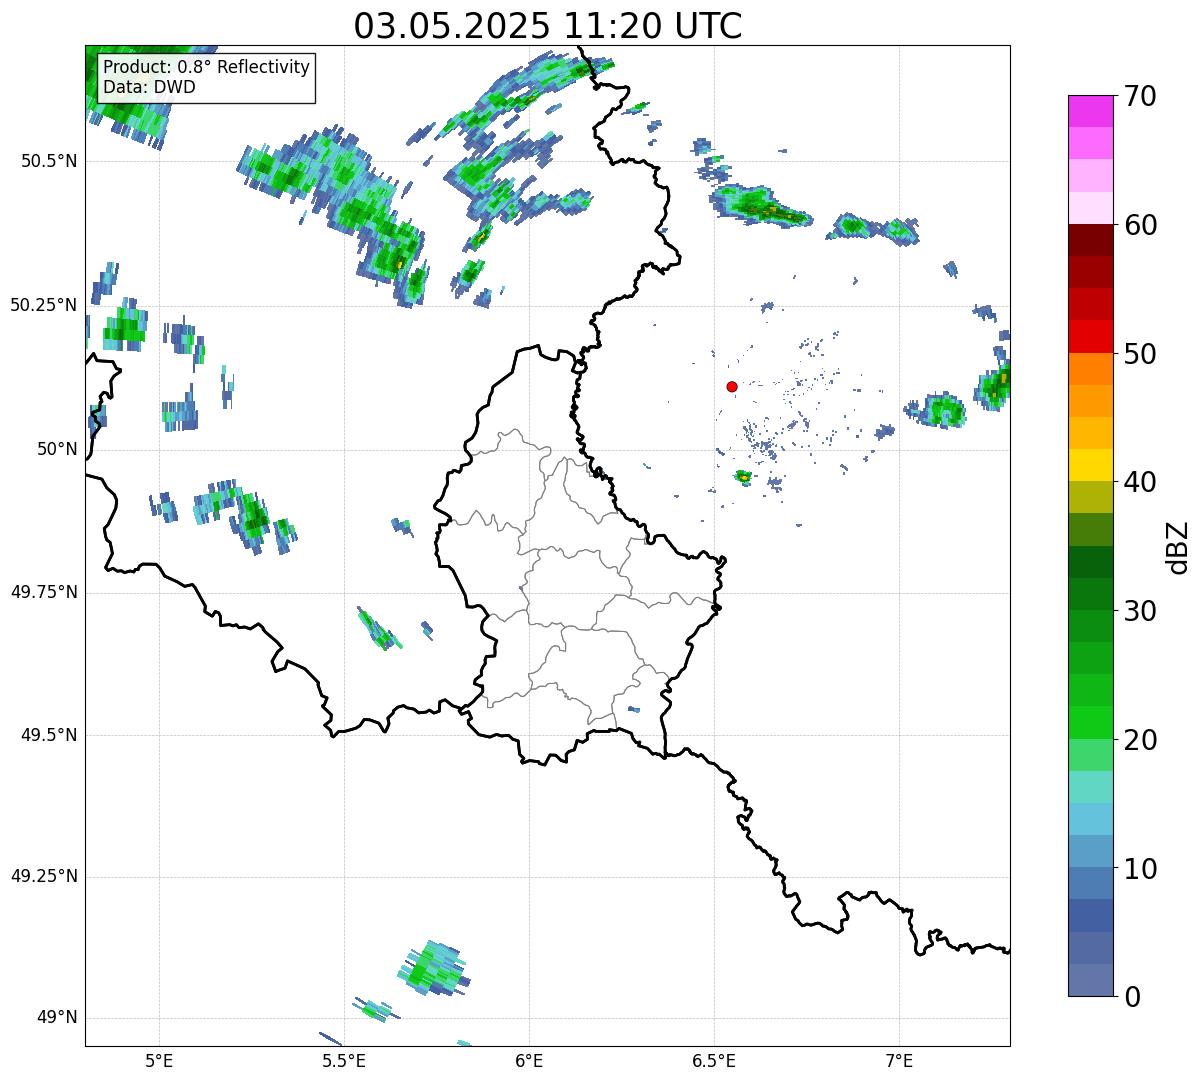Click the "50.25°N" latitude label
Viewport: 1202px width, 1081px height.
(x=44, y=305)
